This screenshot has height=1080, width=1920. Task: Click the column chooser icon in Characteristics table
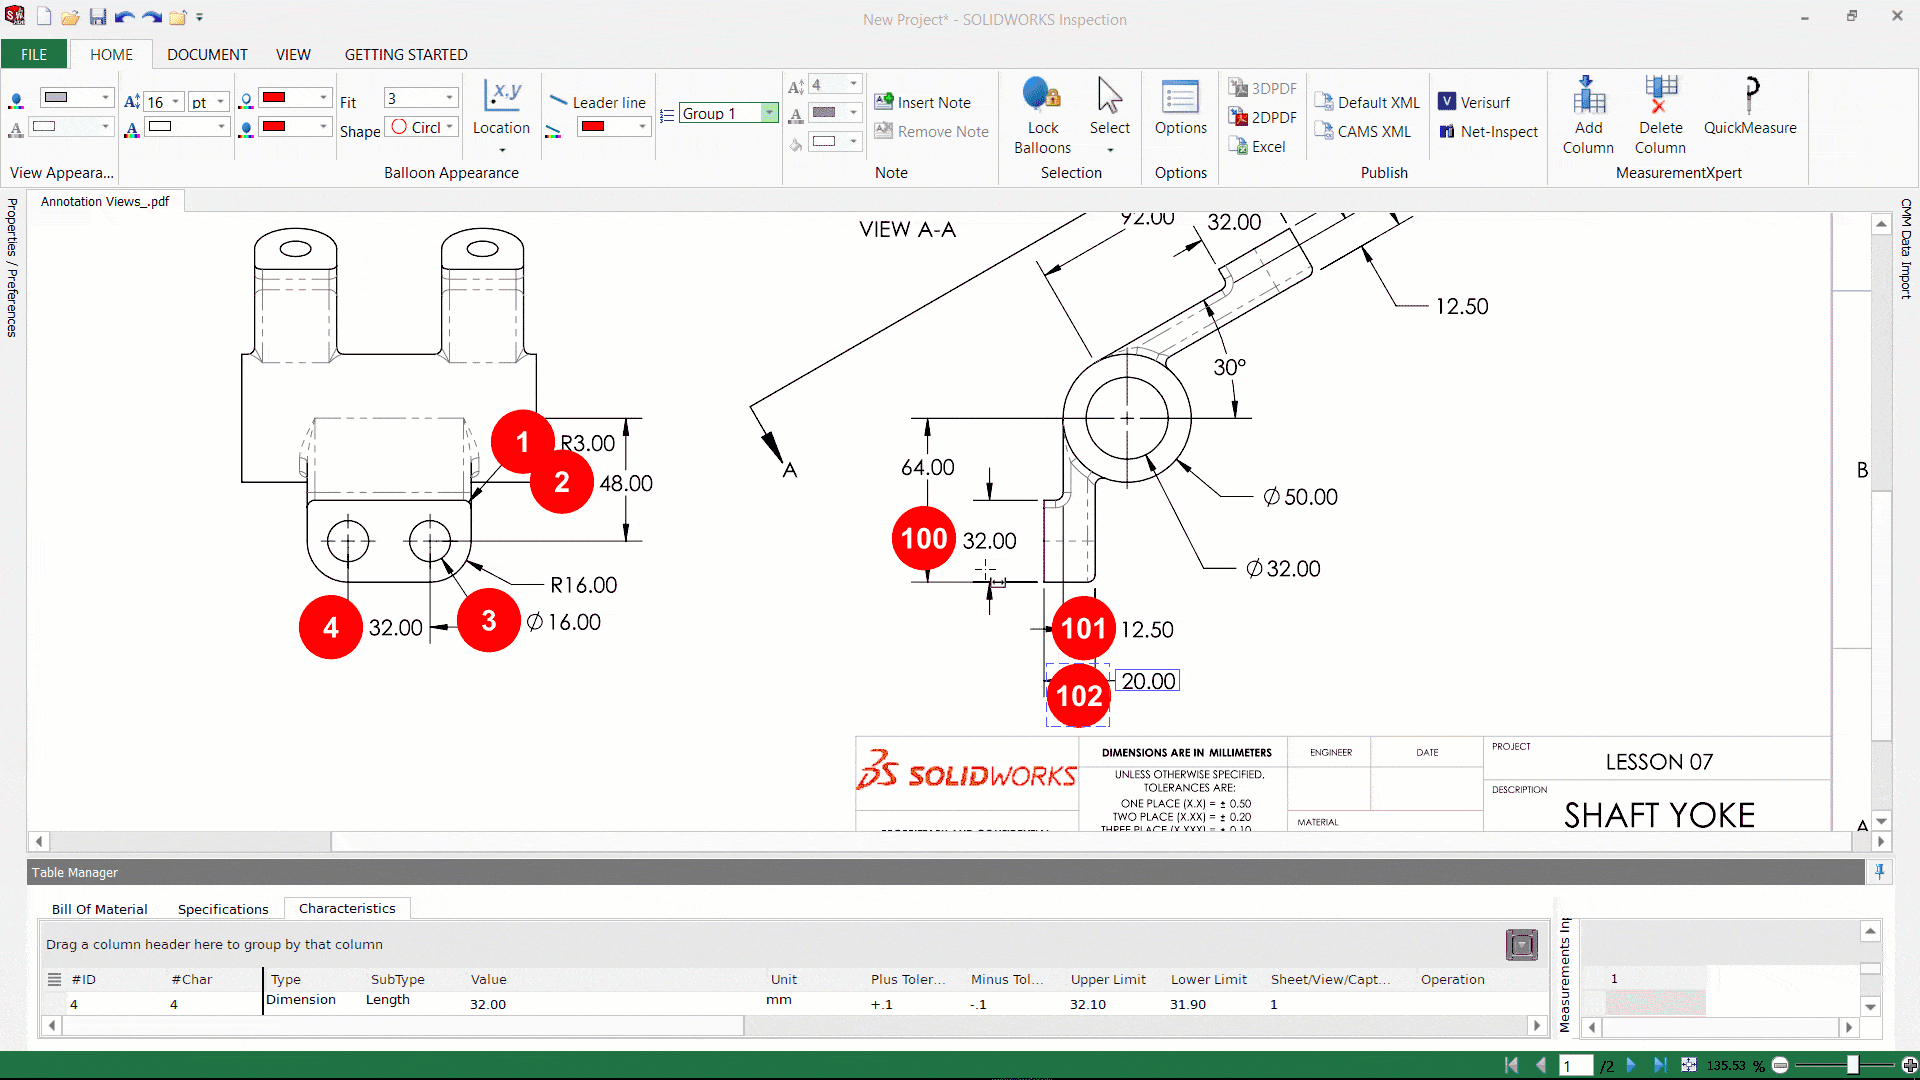1521,944
